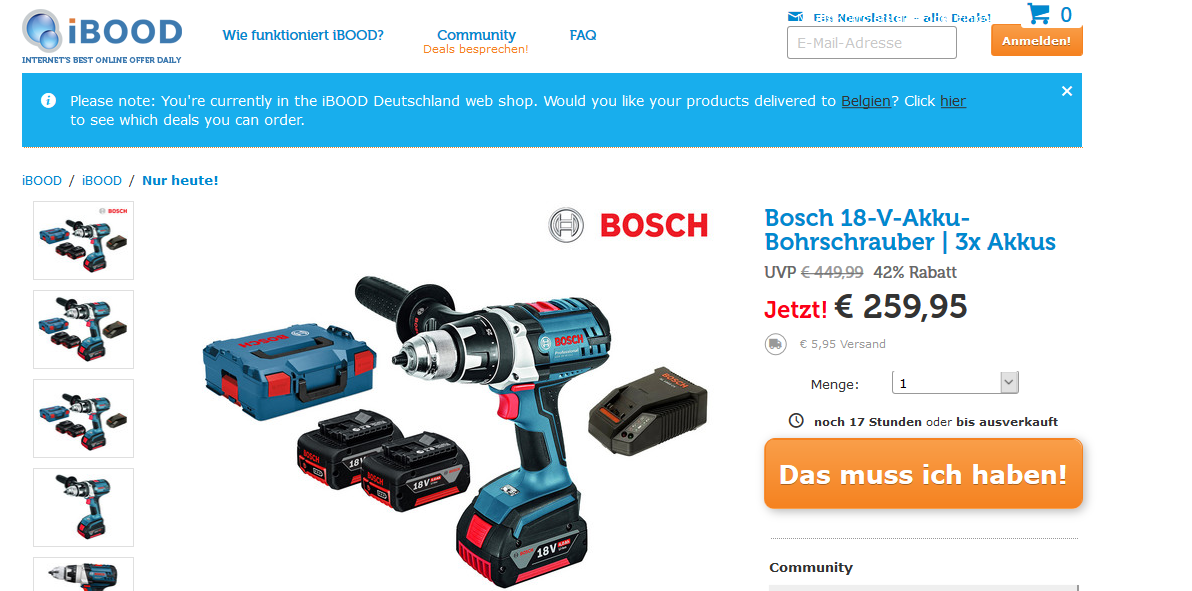Open the shopping cart icon
Viewport: 1192px width, 591px height.
1038,14
